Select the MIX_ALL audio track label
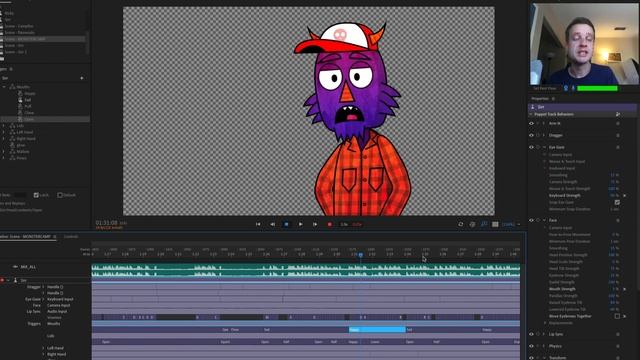 pos(28,267)
